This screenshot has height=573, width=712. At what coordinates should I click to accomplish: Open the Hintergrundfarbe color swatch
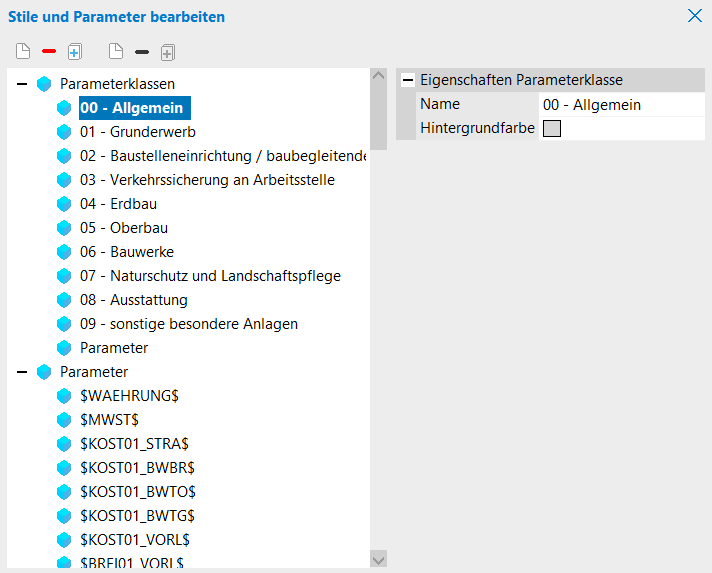tap(552, 128)
